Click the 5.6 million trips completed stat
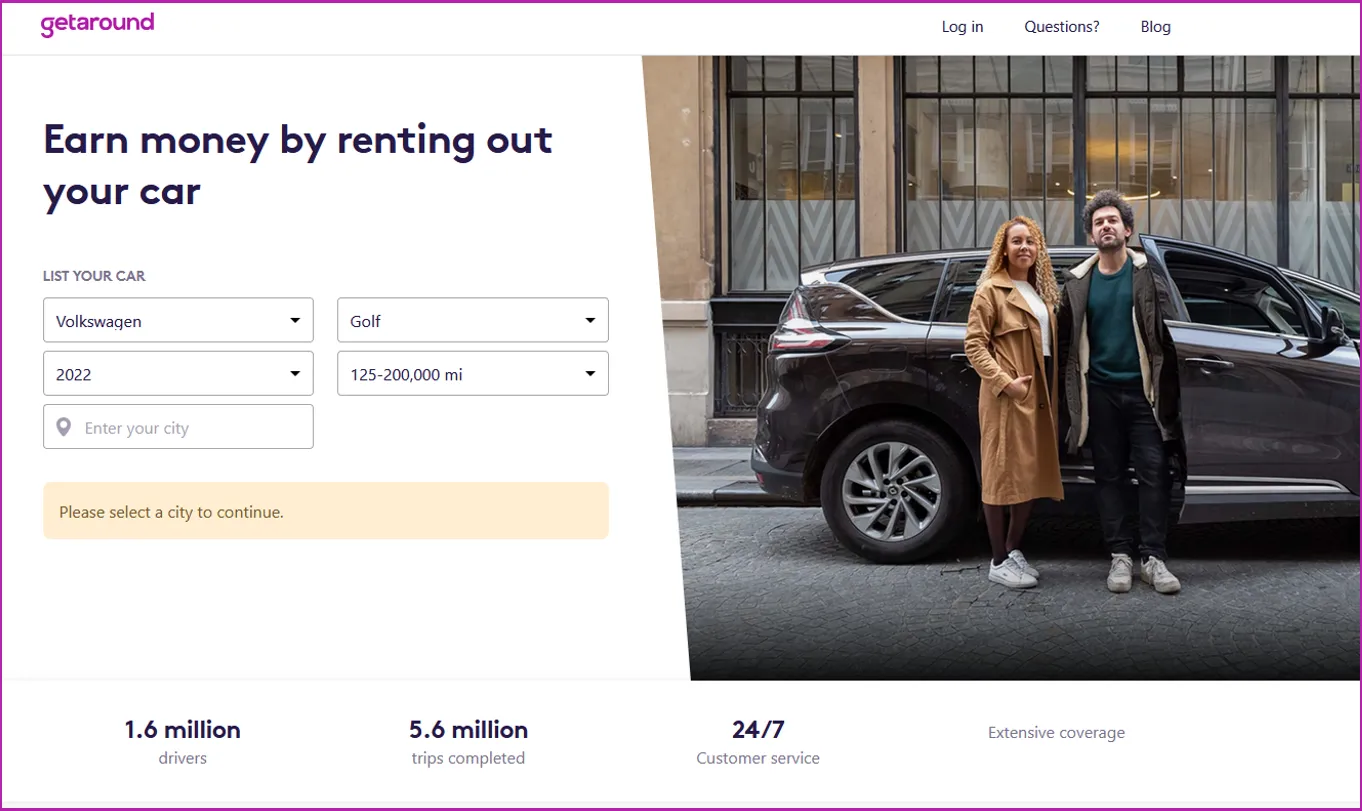The image size is (1362, 811). [468, 742]
